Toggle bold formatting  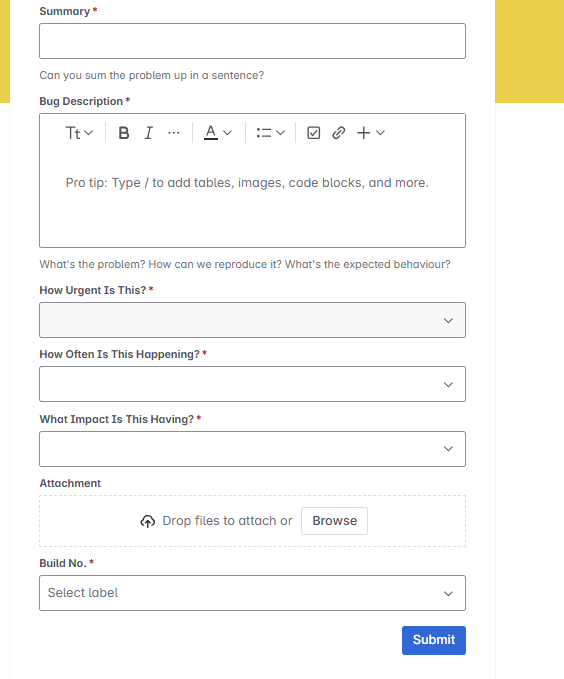[124, 133]
